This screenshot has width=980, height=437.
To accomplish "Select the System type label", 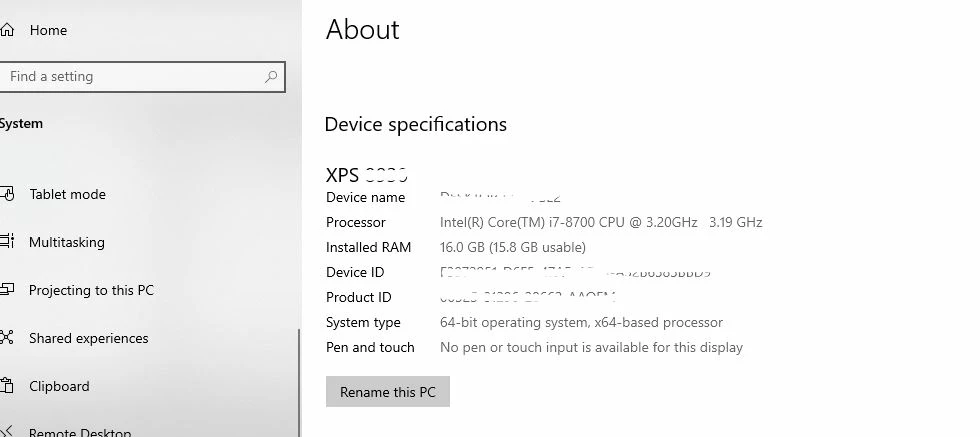I will click(363, 323).
